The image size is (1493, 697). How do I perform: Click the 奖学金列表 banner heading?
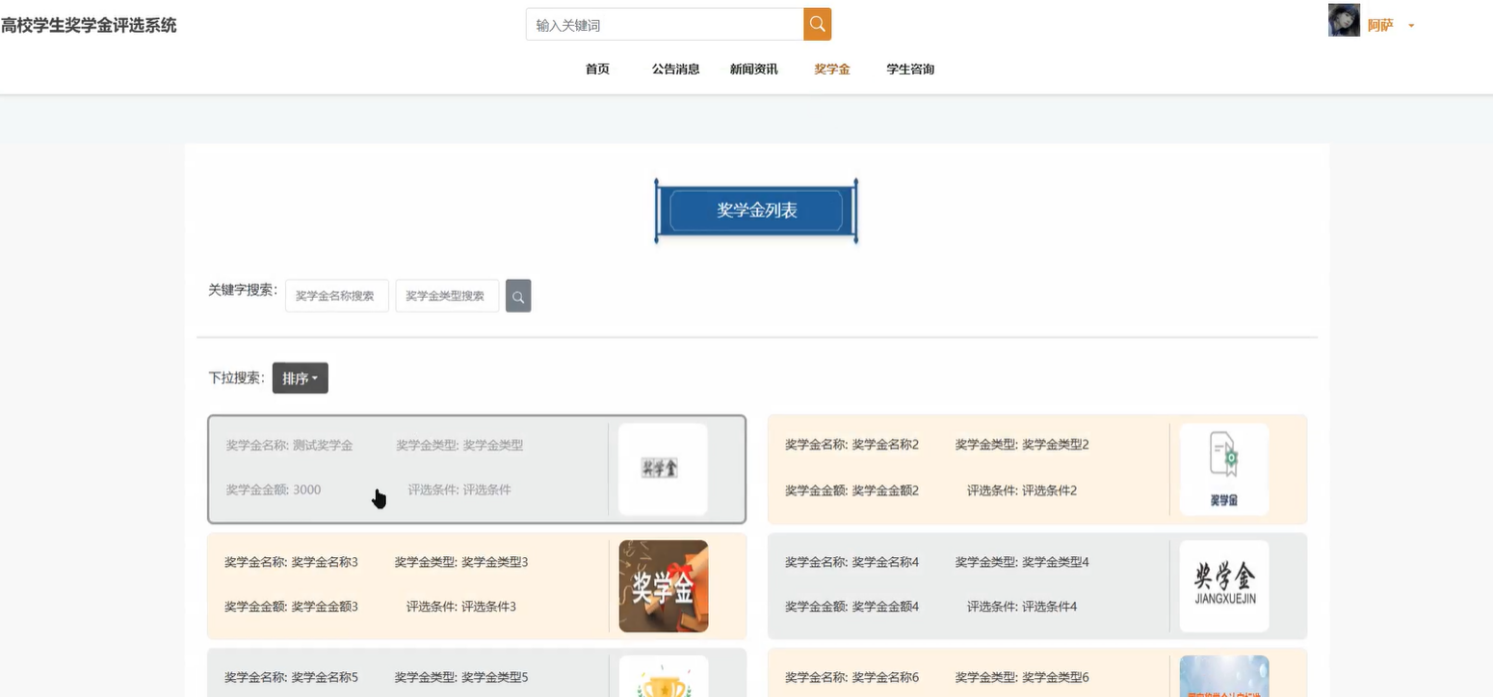tap(756, 211)
